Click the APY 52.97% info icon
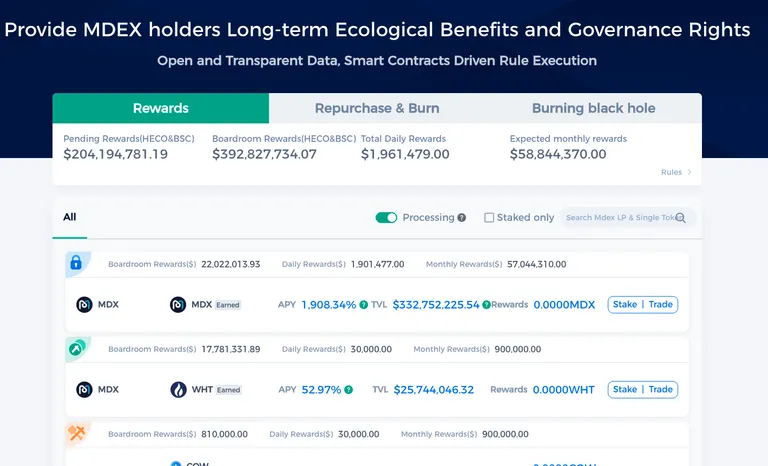This screenshot has width=768, height=466. pyautogui.click(x=348, y=390)
